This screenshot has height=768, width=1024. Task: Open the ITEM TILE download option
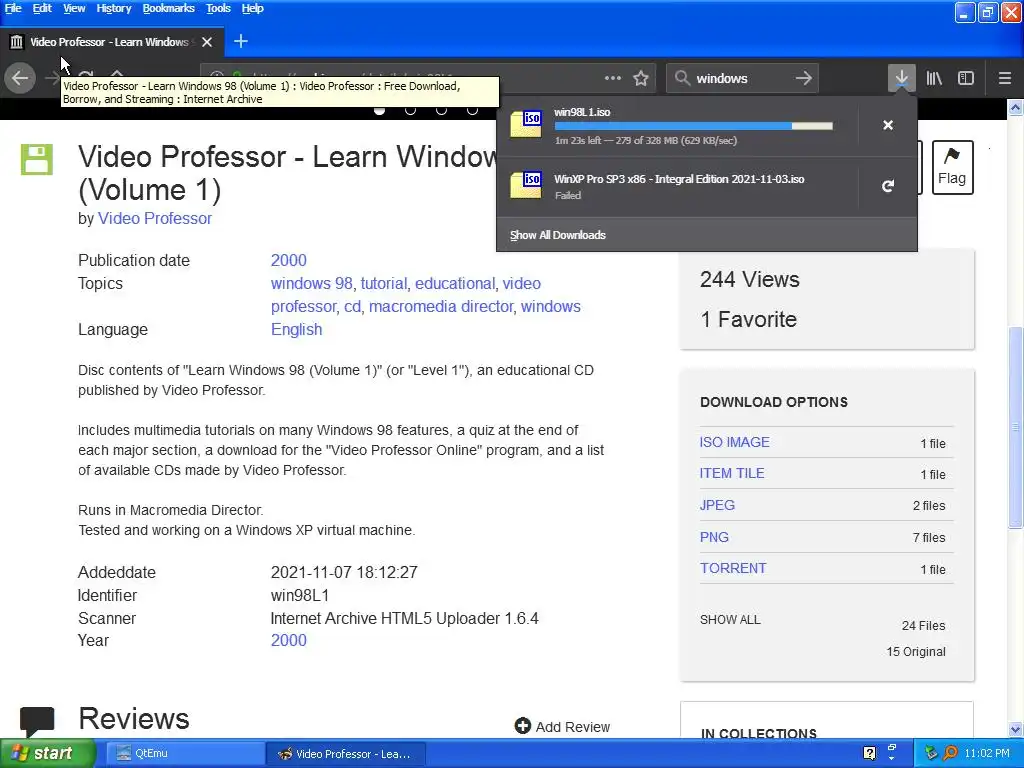(731, 473)
